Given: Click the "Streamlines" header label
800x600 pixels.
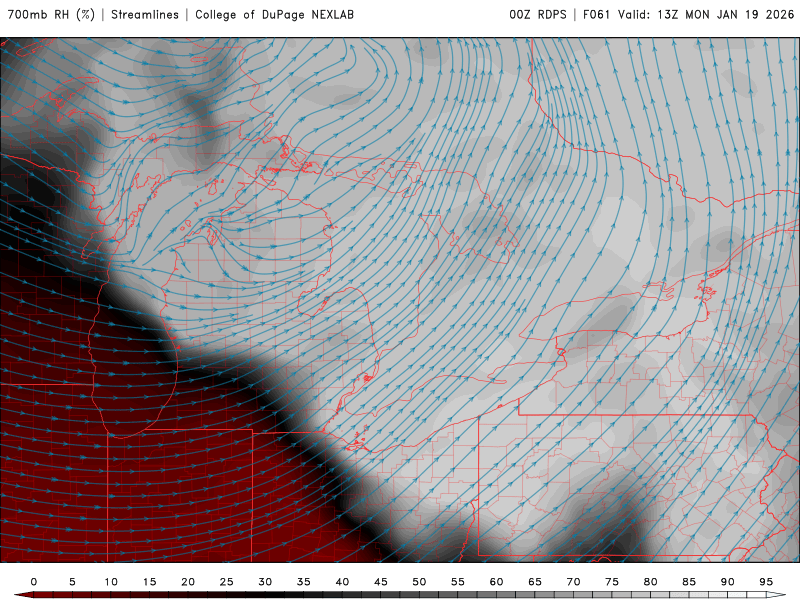Looking at the screenshot, I should coord(145,14).
